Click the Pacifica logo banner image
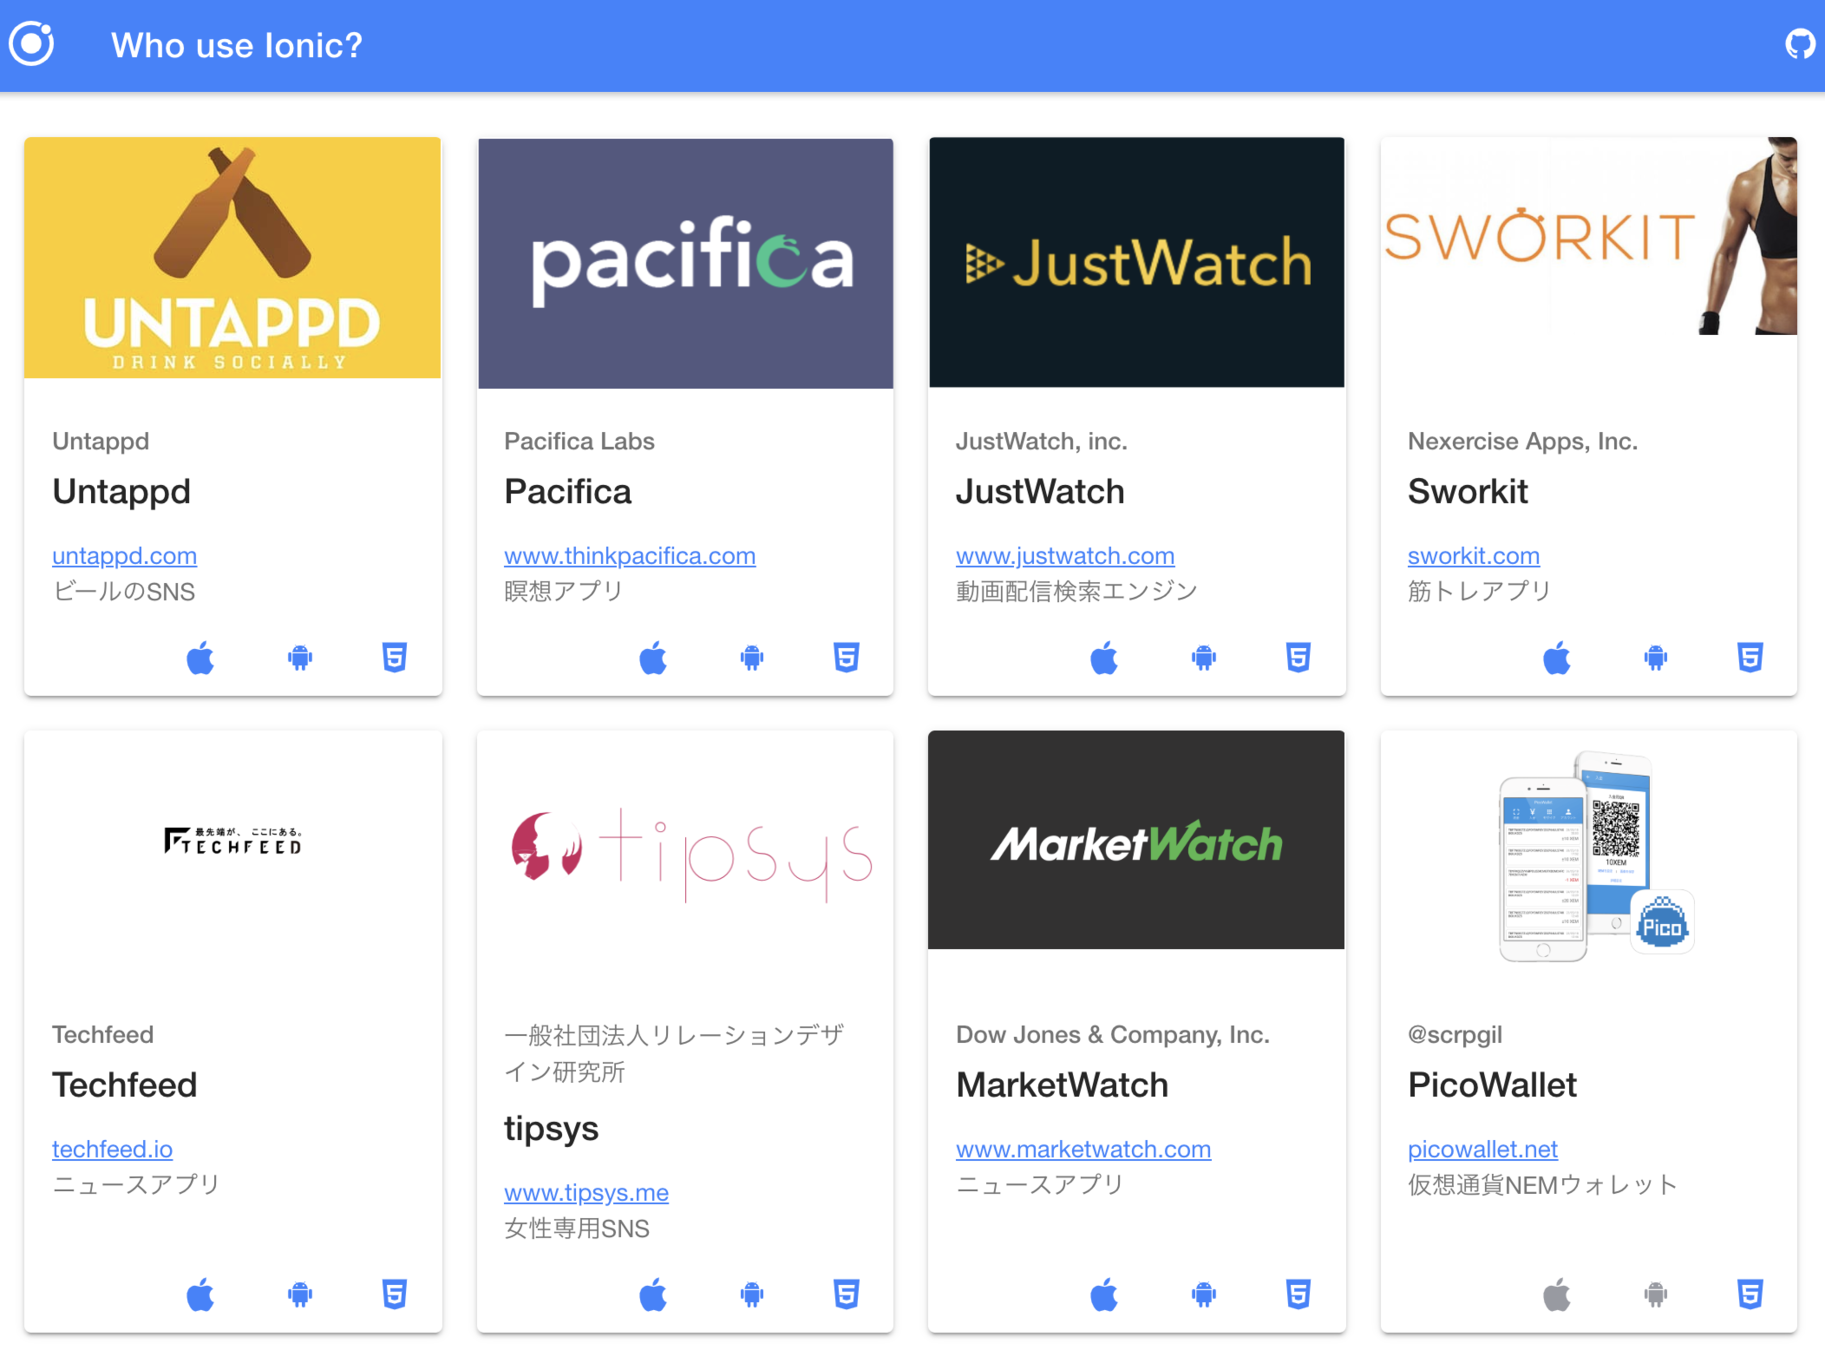1825x1350 pixels. point(686,263)
